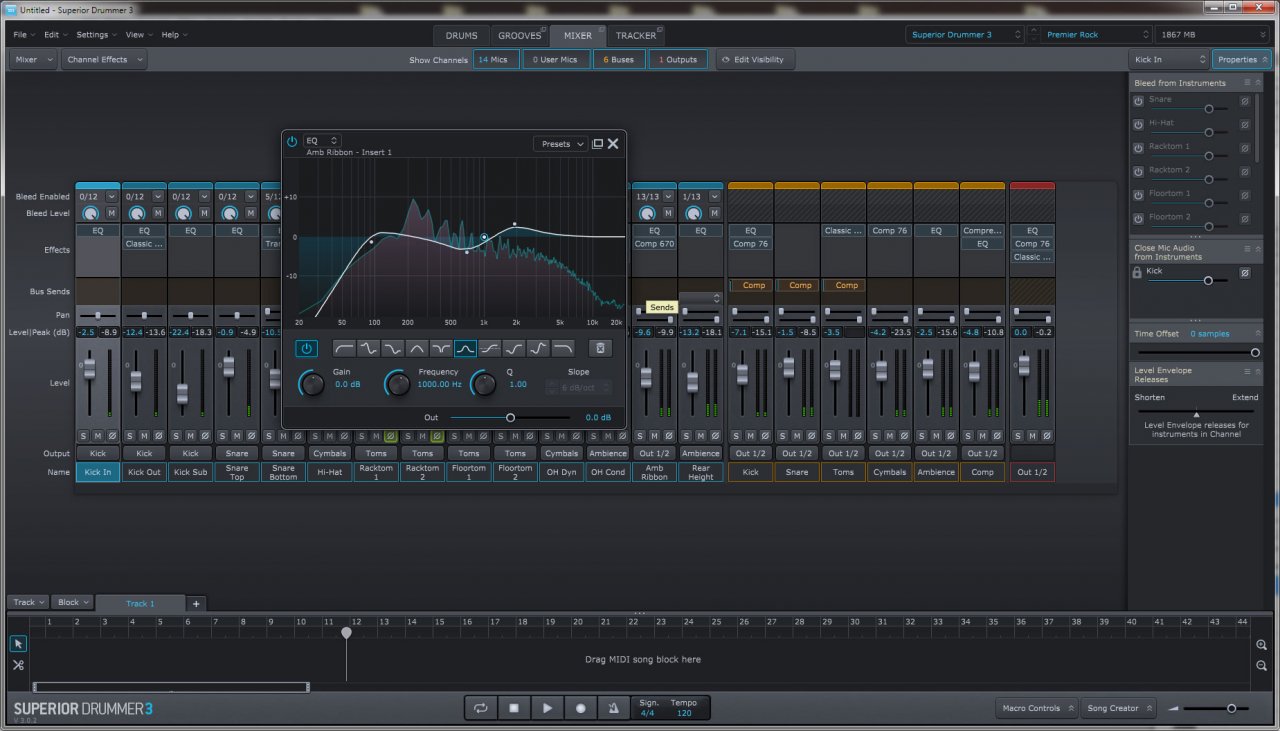Close the EQ insert window
Screen dimensions: 1280x731
[613, 144]
